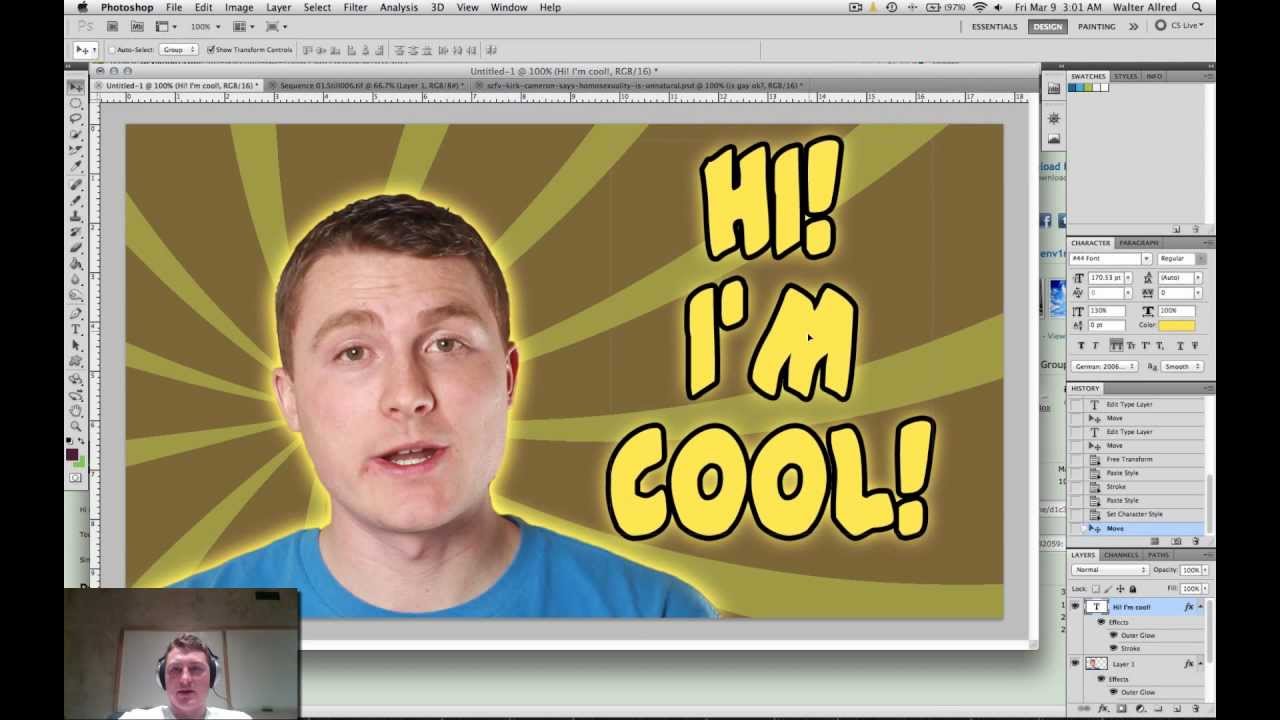Select the Clone Stamp tool

point(76,216)
